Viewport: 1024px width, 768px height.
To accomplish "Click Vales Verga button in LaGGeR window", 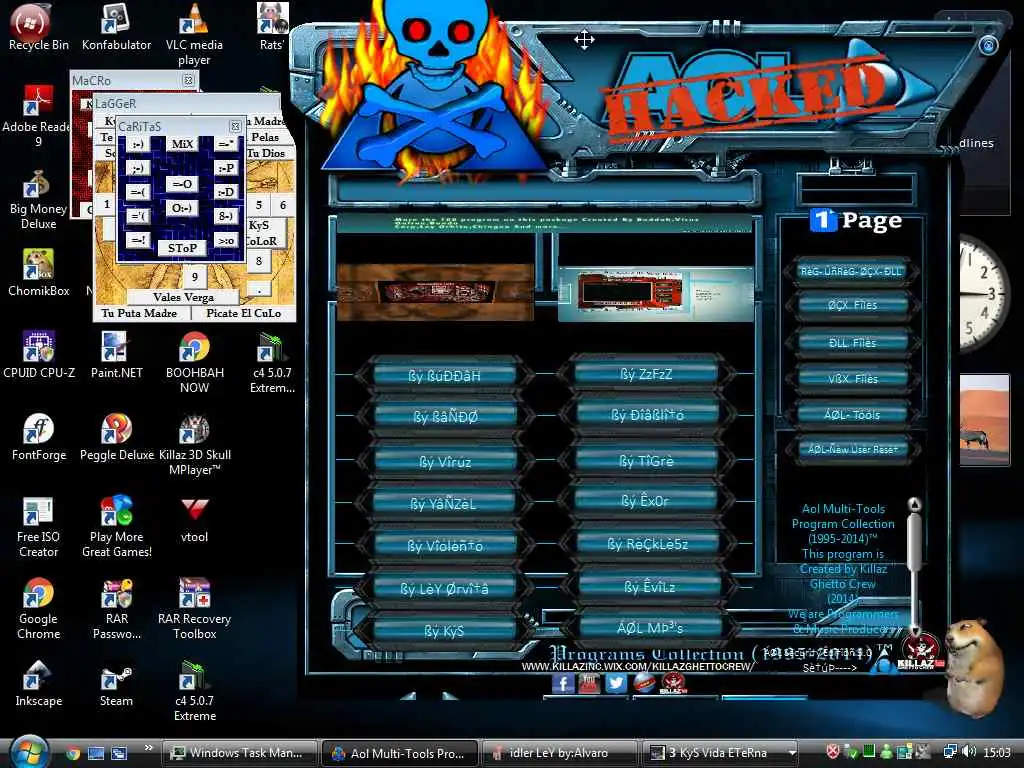I will 184,297.
